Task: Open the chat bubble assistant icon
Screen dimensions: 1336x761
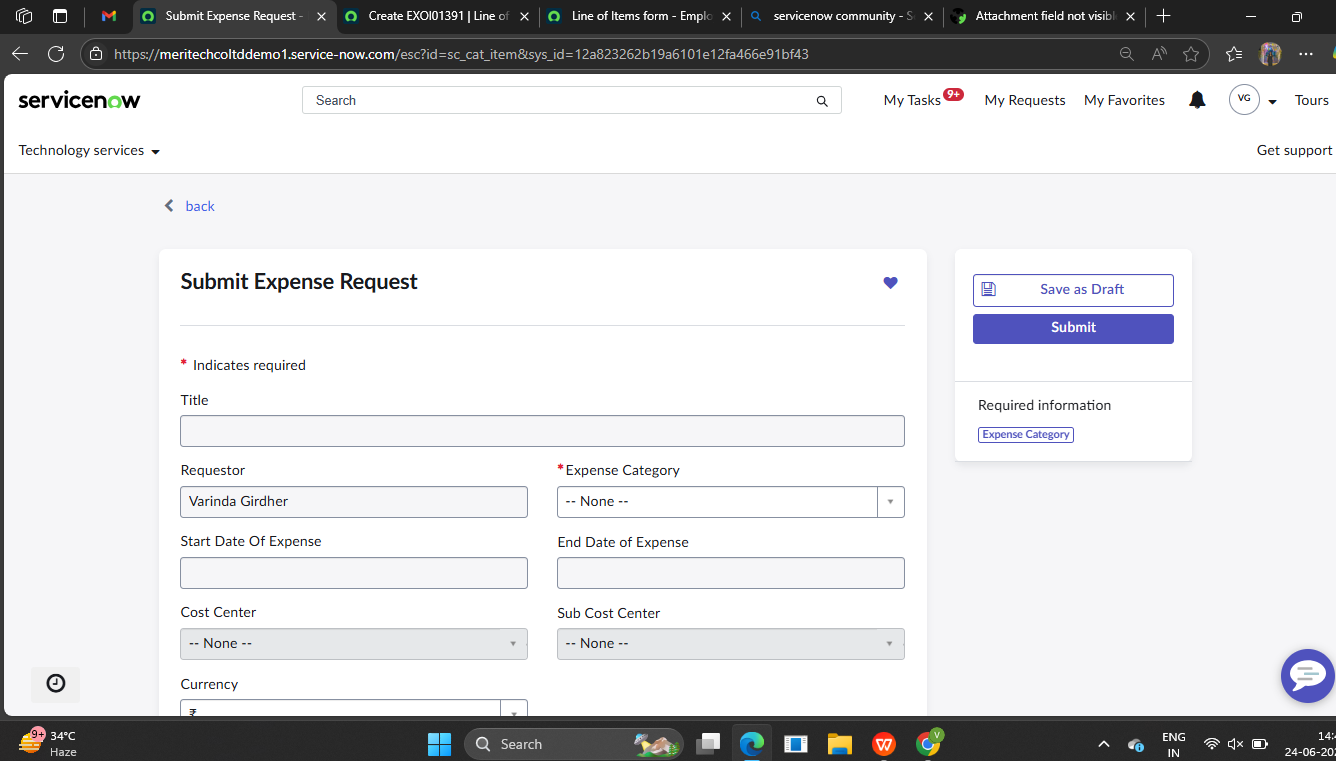Action: point(1307,676)
